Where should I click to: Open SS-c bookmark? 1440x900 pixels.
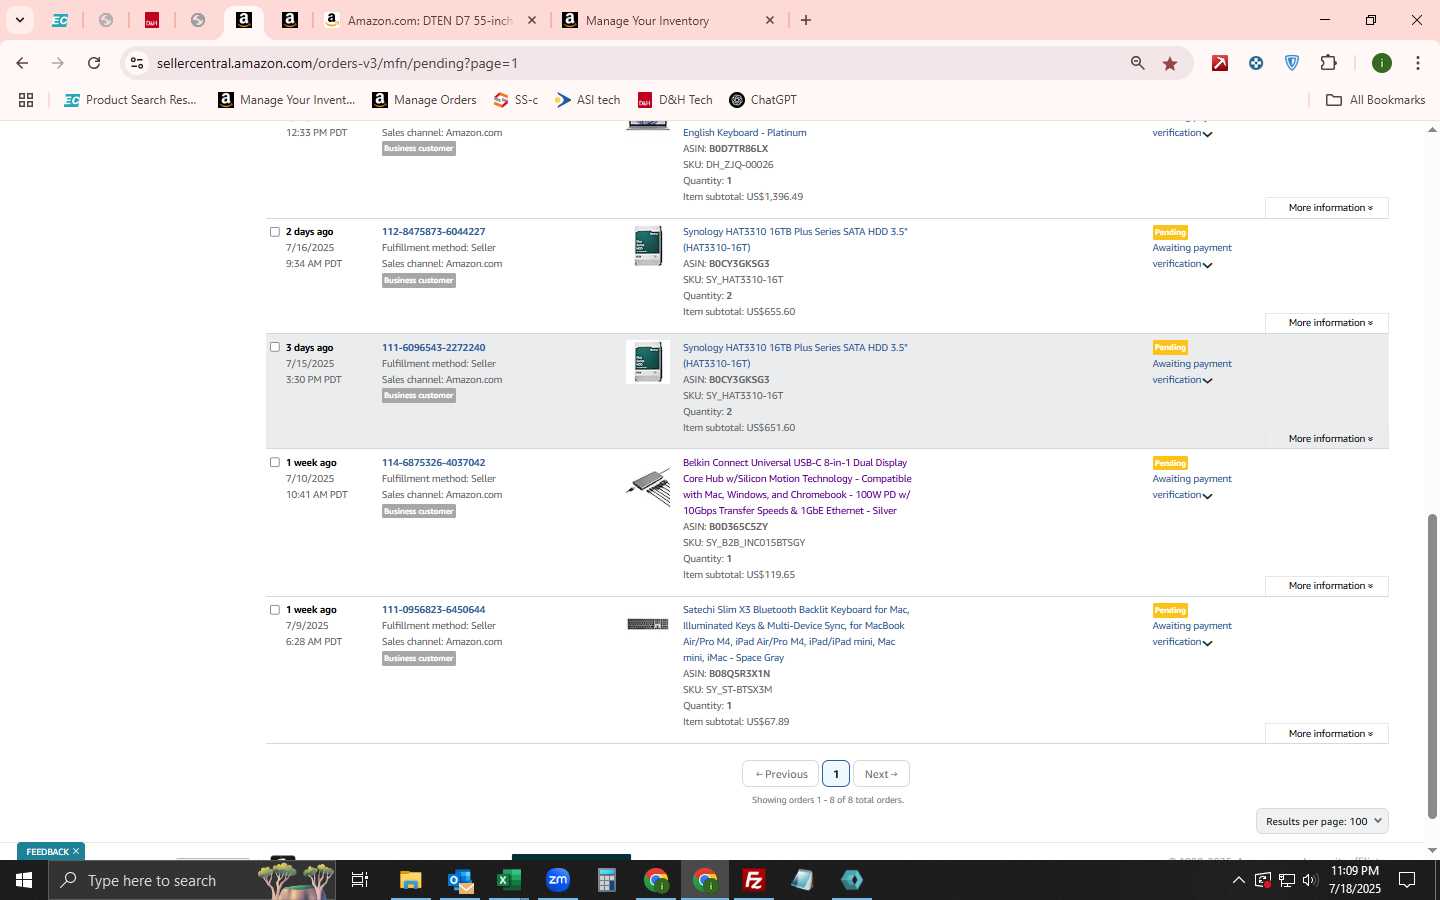tap(516, 100)
